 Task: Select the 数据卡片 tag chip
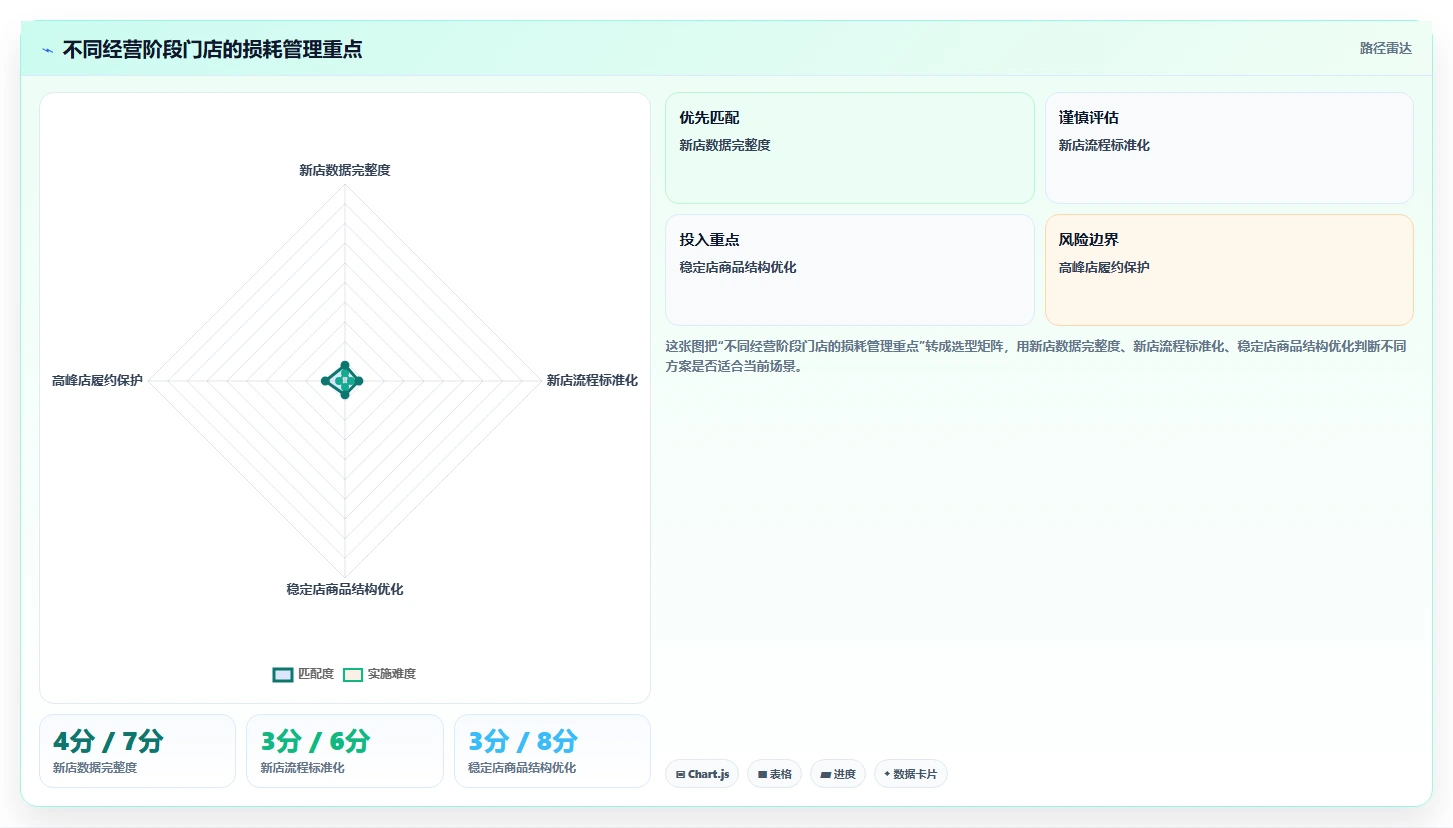click(x=911, y=774)
